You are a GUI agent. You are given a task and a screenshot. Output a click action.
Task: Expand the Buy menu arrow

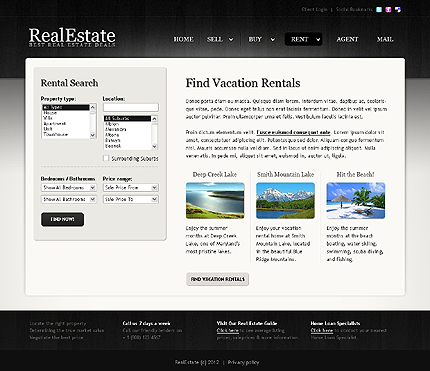pos(272,39)
